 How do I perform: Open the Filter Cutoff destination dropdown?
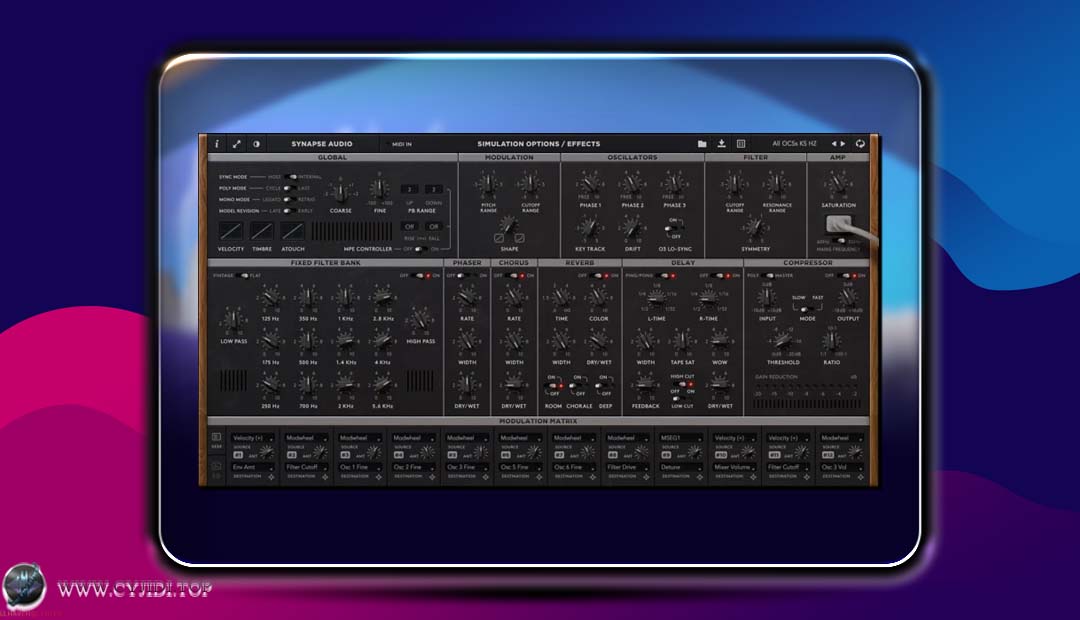[x=305, y=467]
